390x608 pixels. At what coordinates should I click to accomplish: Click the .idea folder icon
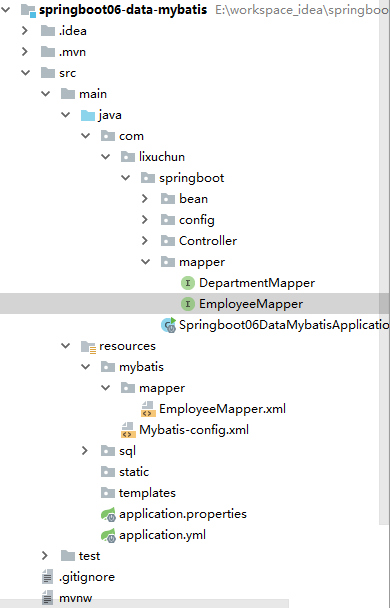(x=48, y=31)
